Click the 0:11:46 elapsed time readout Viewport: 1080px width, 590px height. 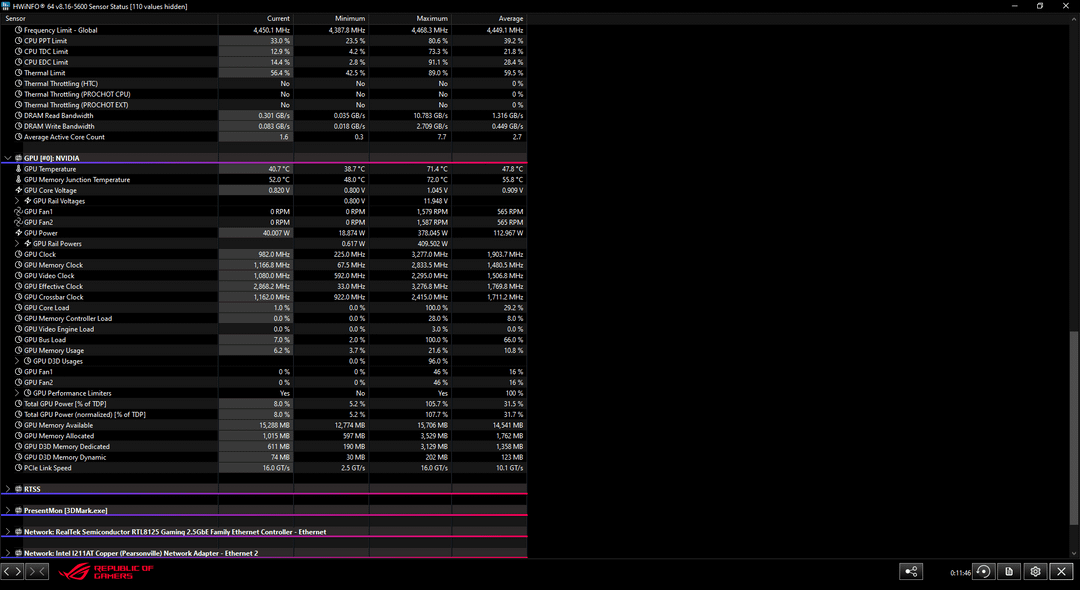(x=960, y=573)
